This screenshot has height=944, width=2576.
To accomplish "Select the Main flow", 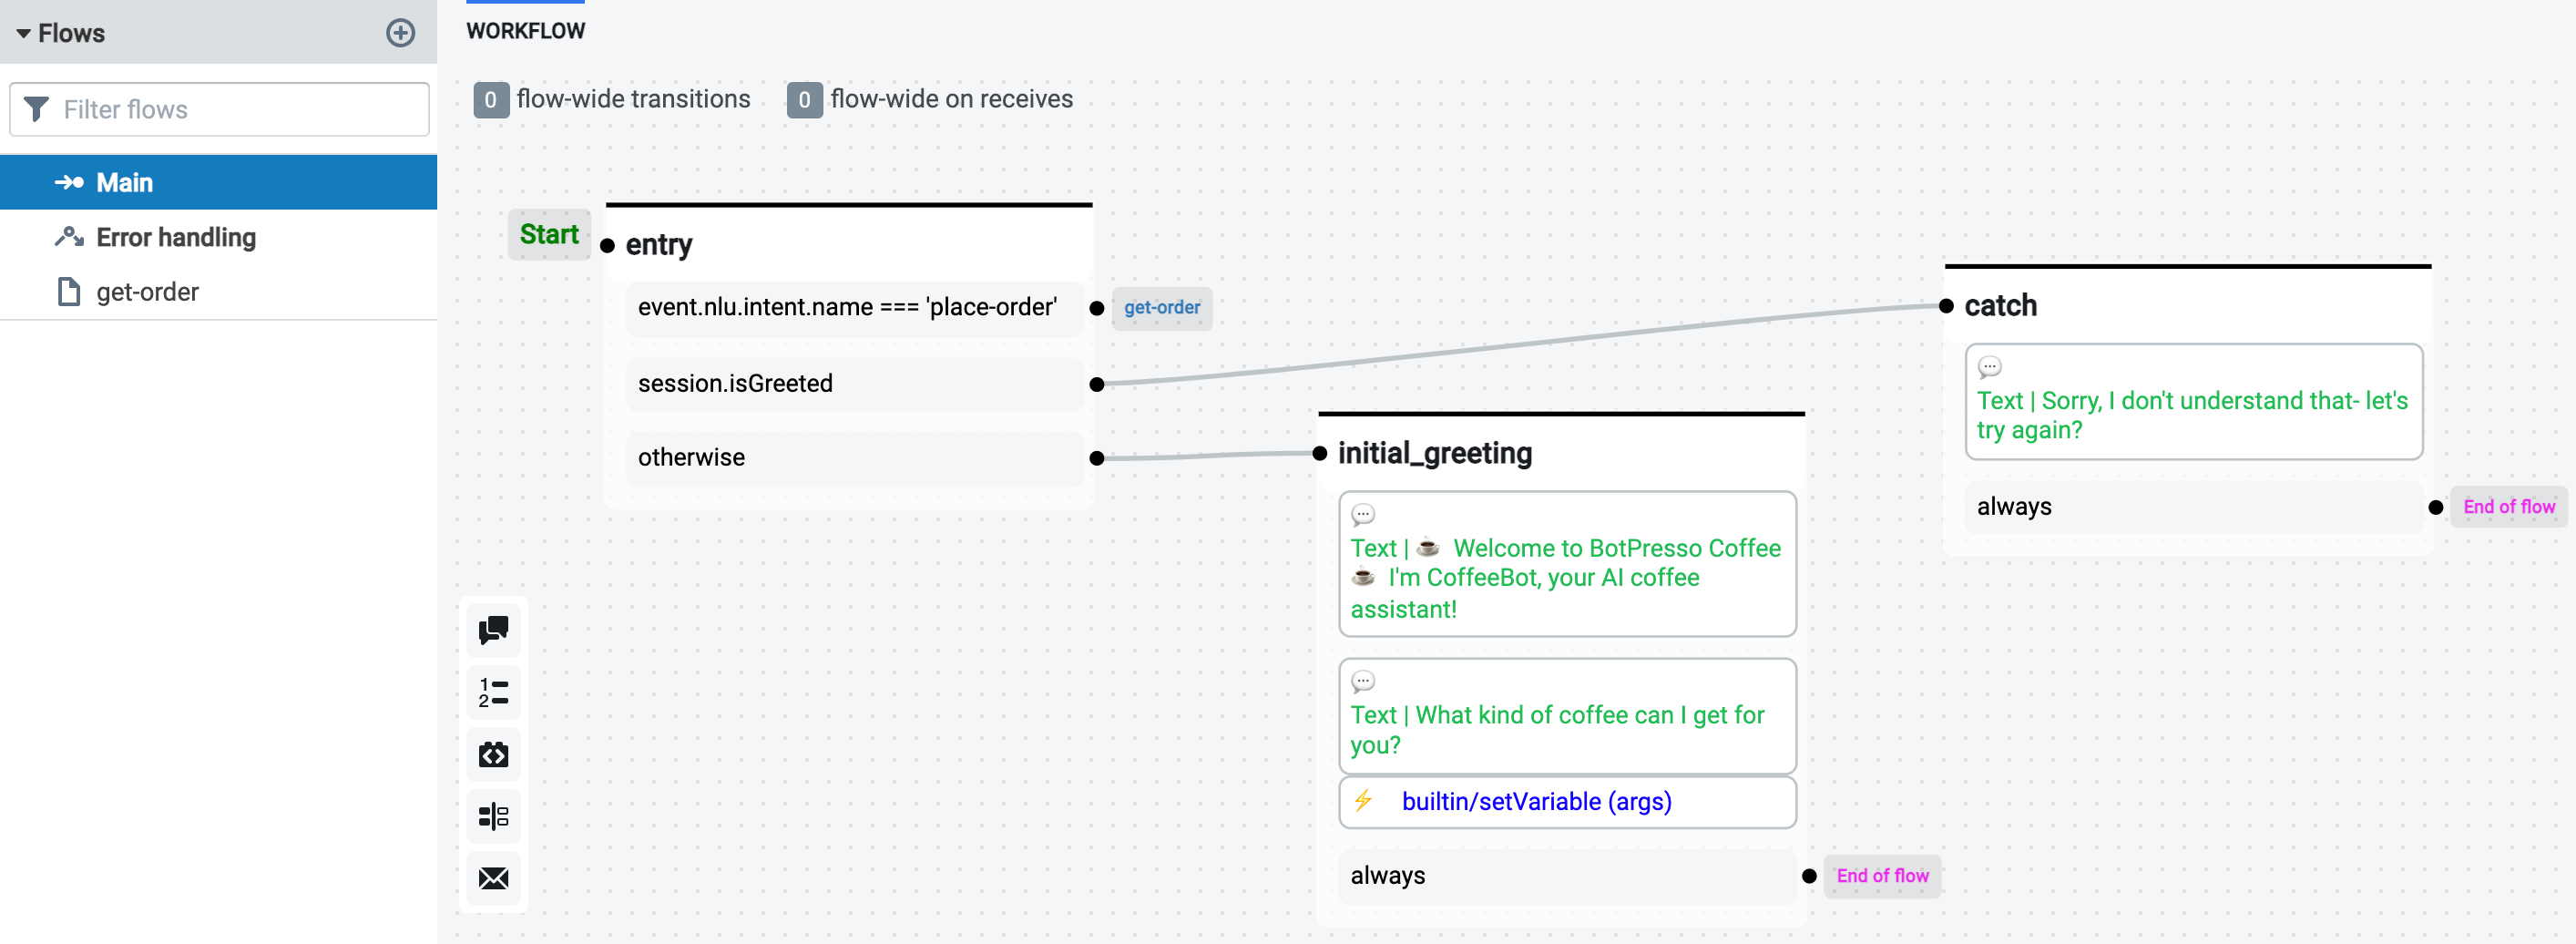I will pos(124,182).
